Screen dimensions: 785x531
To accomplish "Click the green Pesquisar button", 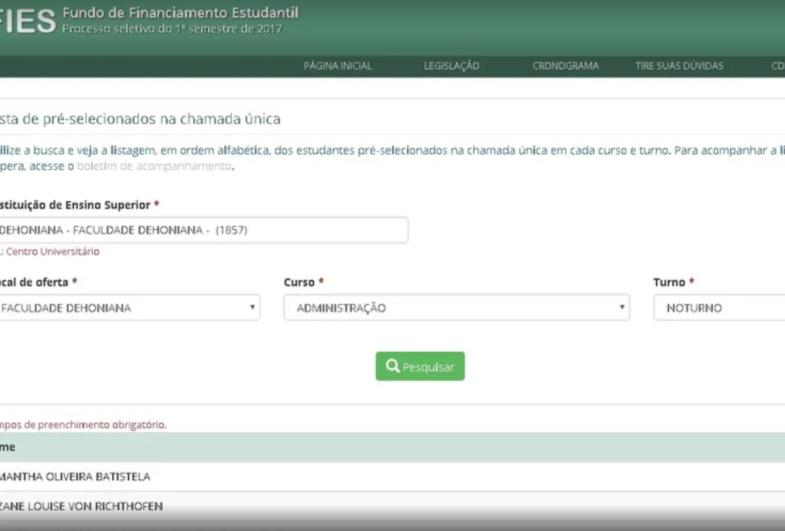I will pyautogui.click(x=420, y=366).
